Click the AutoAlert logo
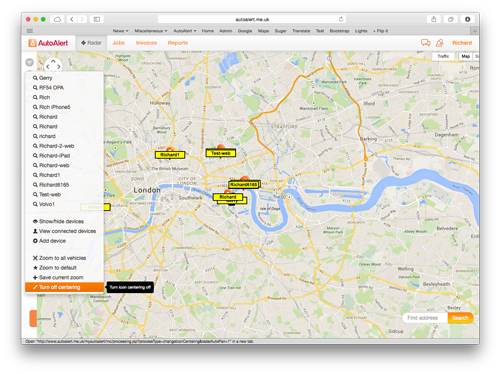The width and height of the screenshot is (500, 374). (x=48, y=43)
